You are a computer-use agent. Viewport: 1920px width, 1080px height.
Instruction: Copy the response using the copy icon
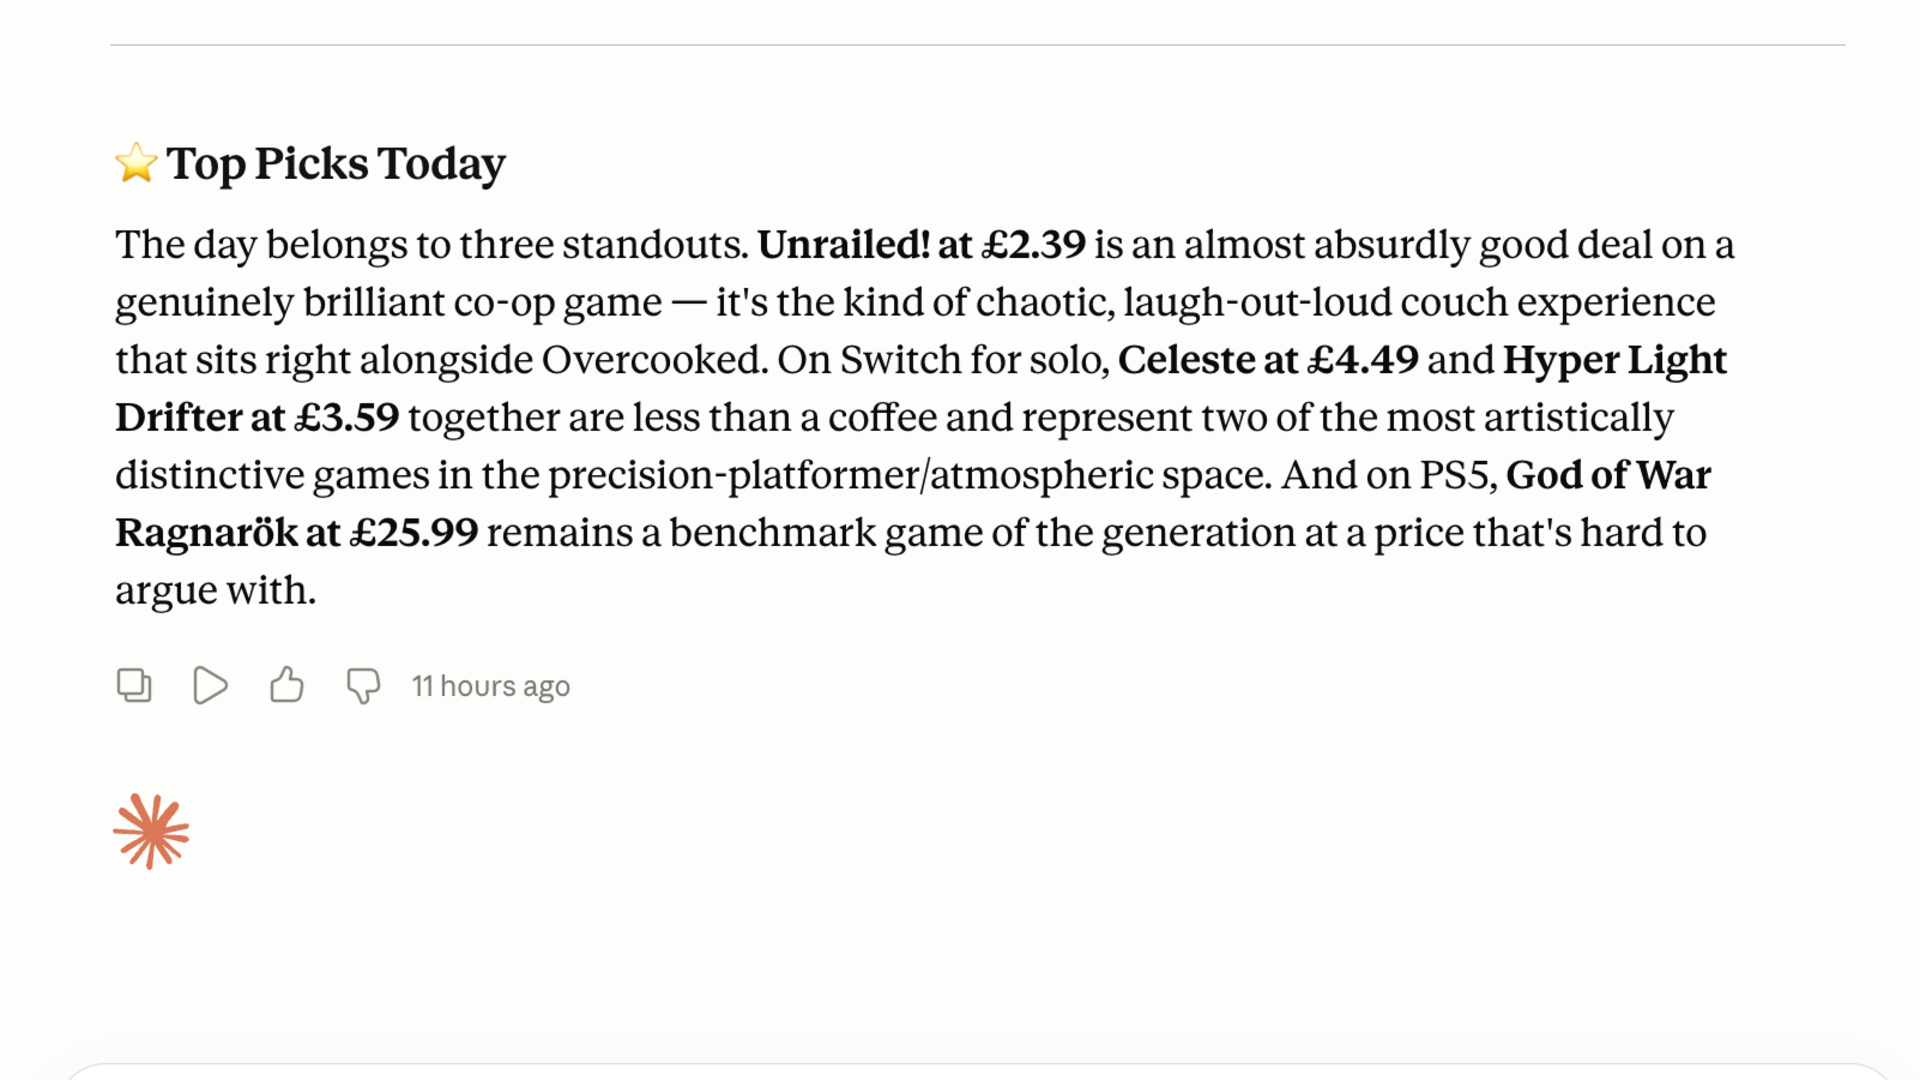point(134,686)
